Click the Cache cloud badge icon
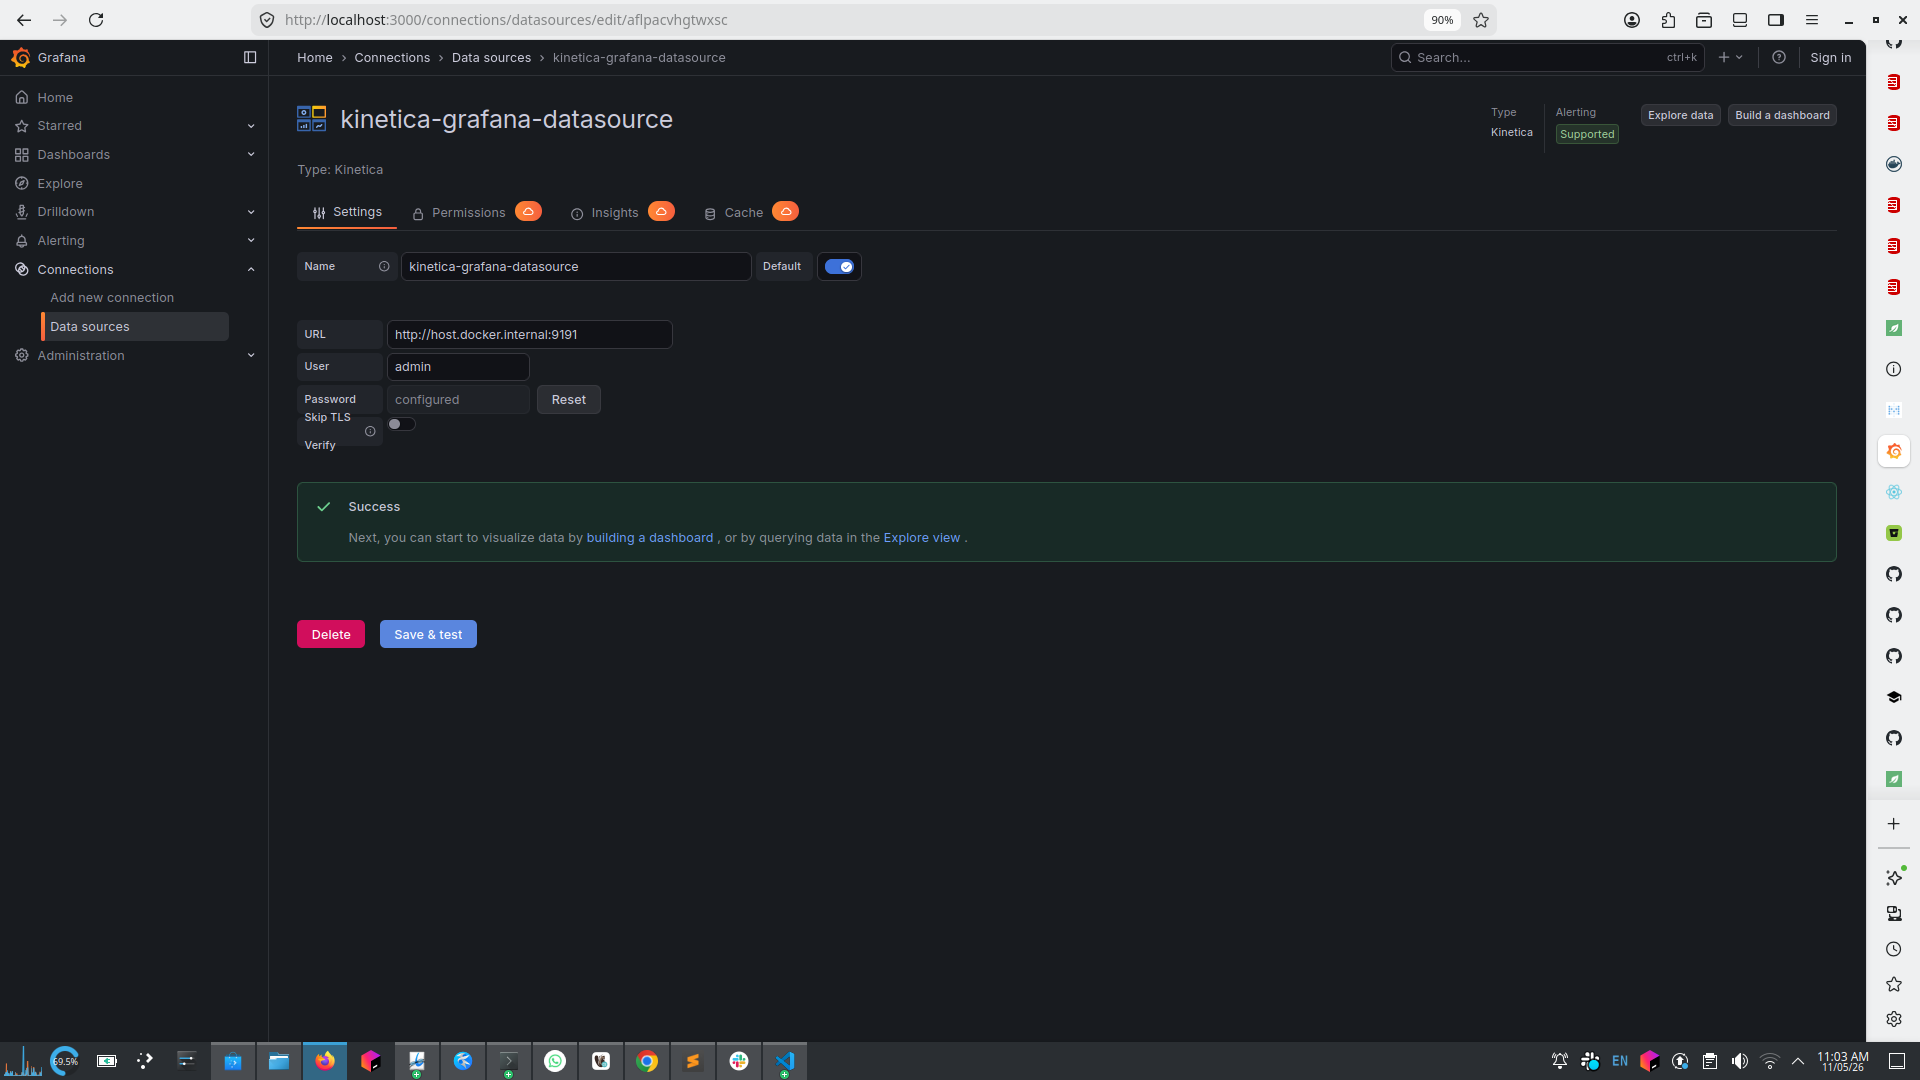This screenshot has width=1920, height=1080. pyautogui.click(x=786, y=212)
